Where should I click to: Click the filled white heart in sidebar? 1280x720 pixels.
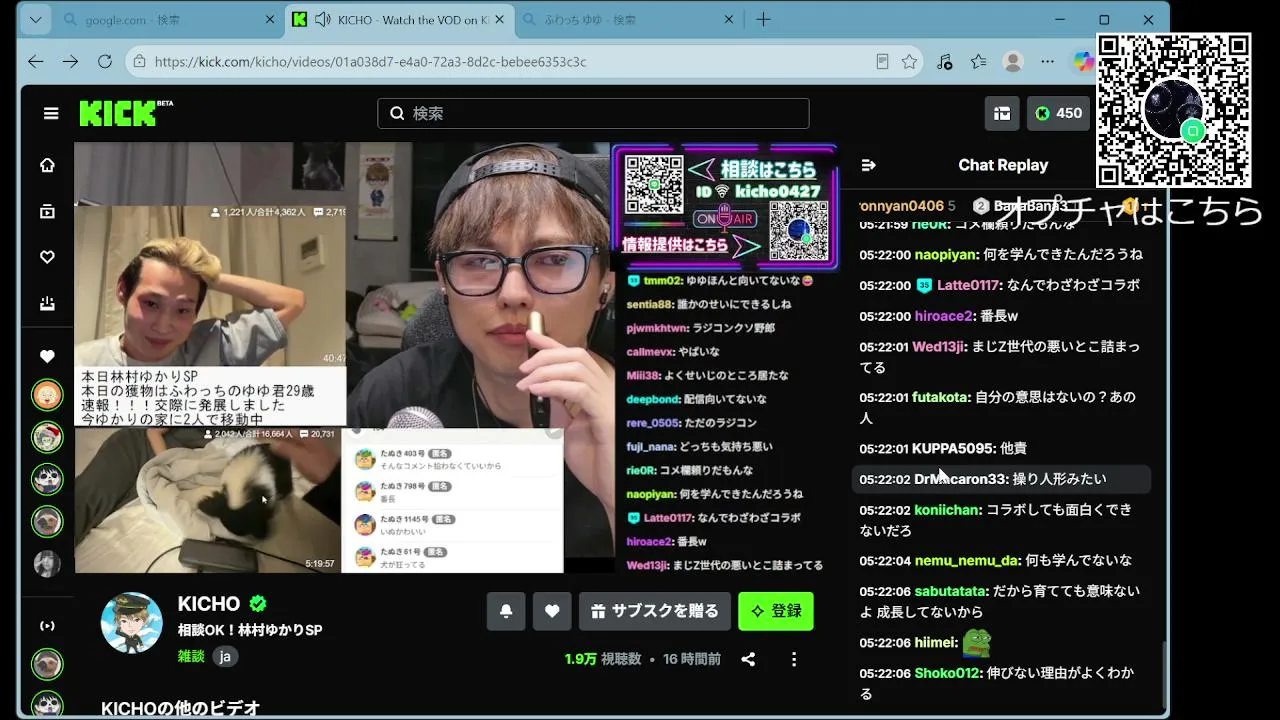click(47, 356)
